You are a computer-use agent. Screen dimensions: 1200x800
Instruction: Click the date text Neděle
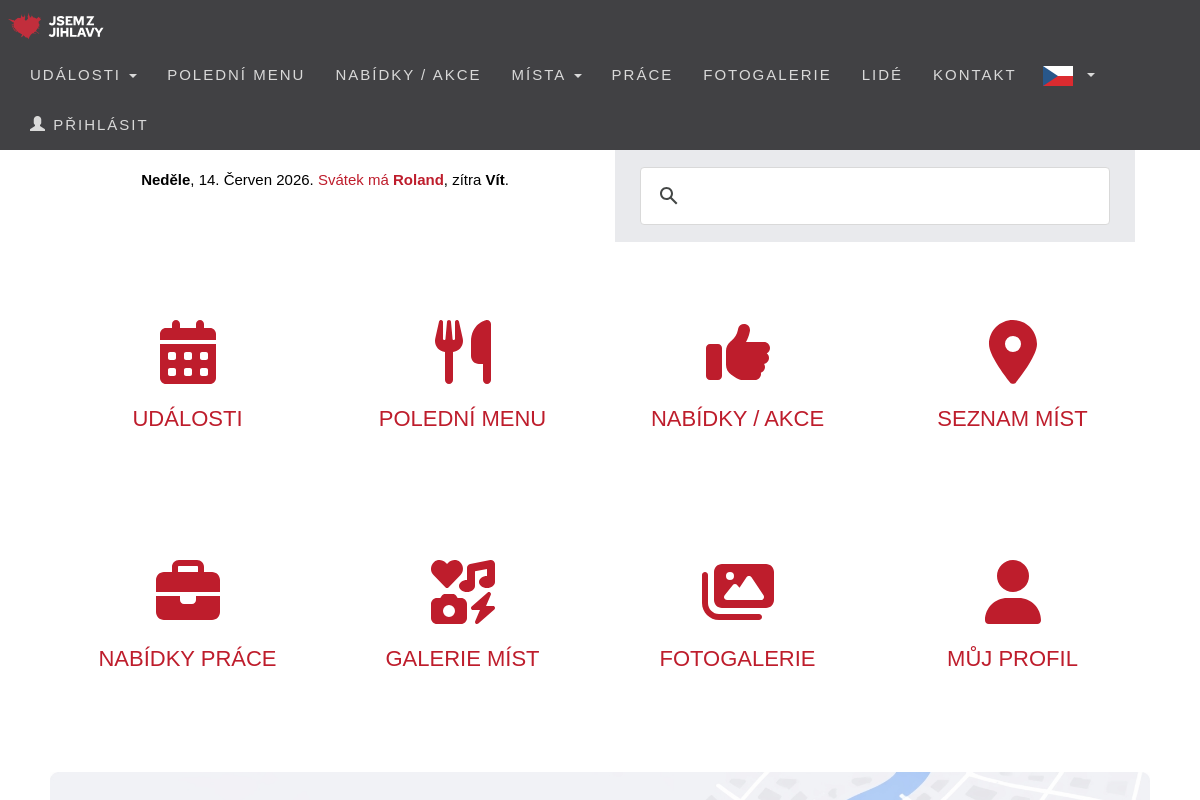[x=165, y=180]
